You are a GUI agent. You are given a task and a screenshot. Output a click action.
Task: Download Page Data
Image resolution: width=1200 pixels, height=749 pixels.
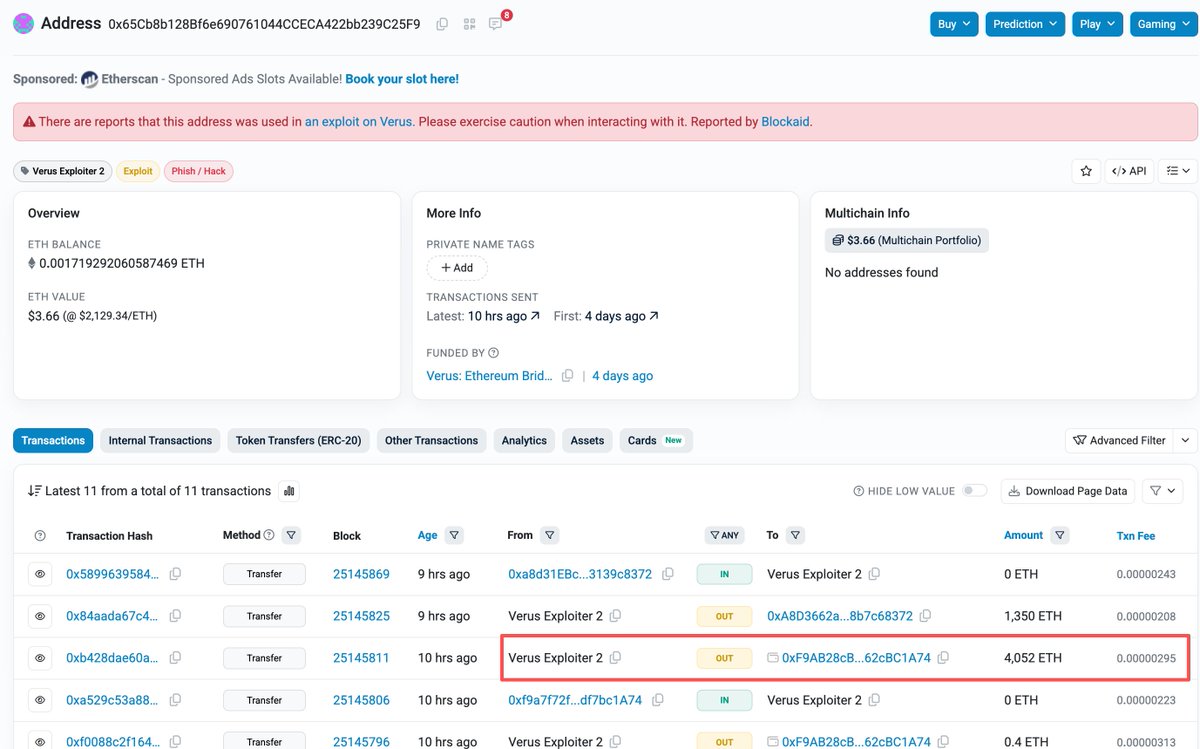click(1068, 491)
